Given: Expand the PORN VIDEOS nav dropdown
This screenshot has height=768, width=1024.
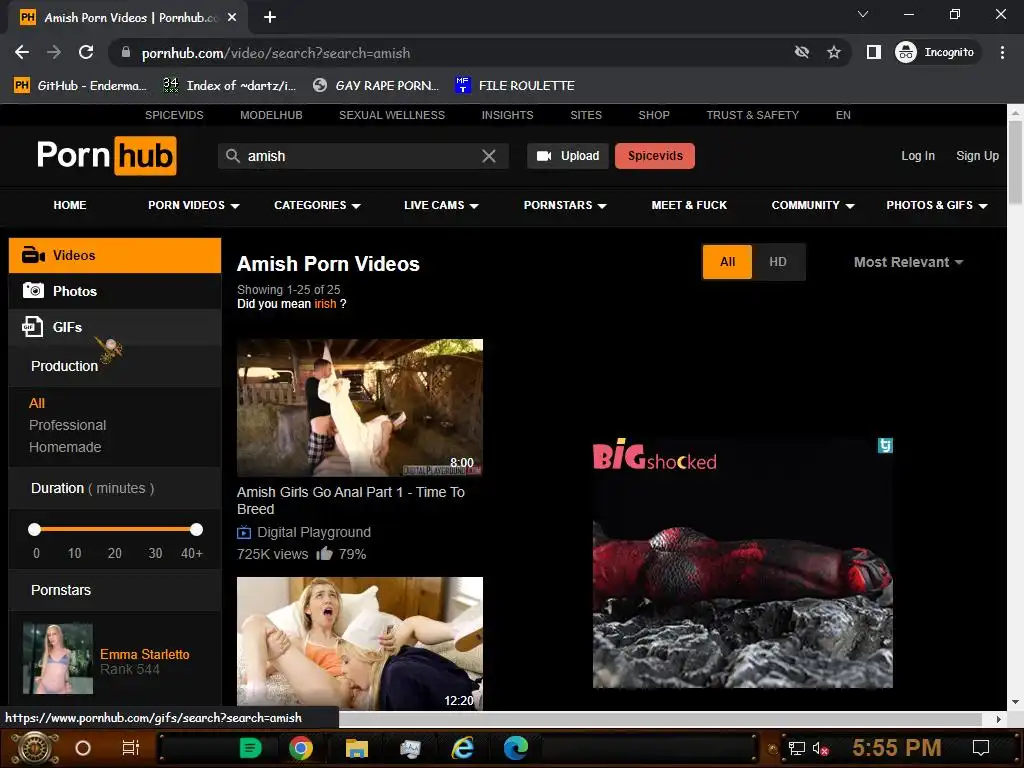Looking at the screenshot, I should tap(193, 205).
